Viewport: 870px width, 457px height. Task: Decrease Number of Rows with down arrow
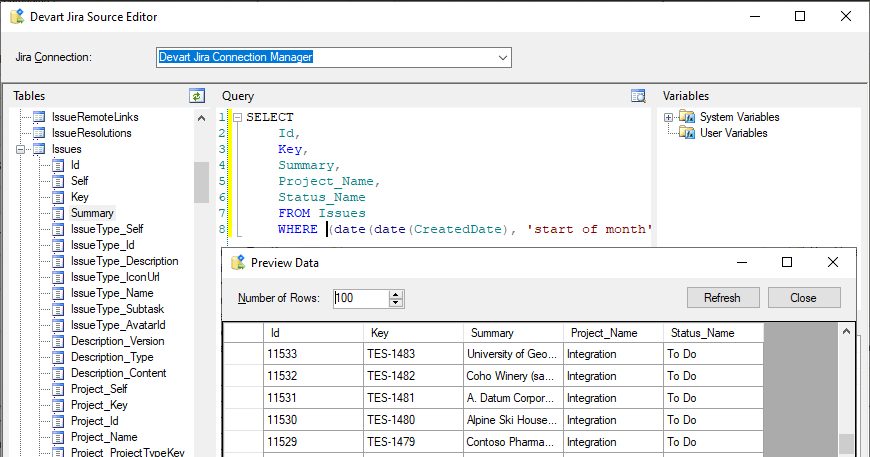click(396, 303)
